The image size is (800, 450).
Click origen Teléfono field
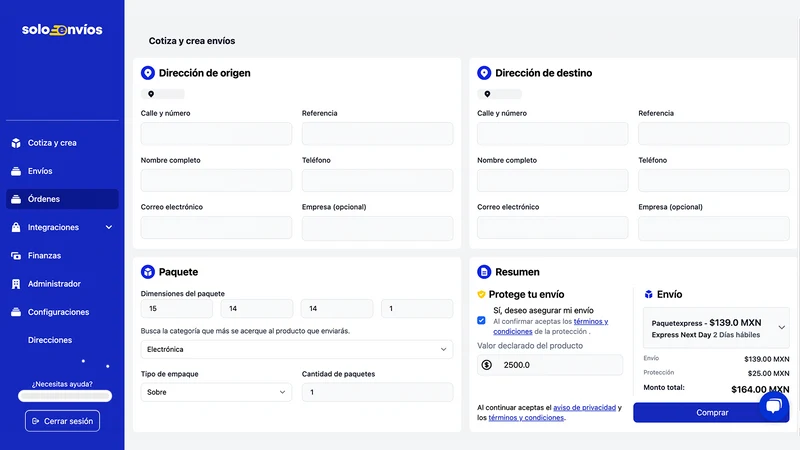point(378,181)
